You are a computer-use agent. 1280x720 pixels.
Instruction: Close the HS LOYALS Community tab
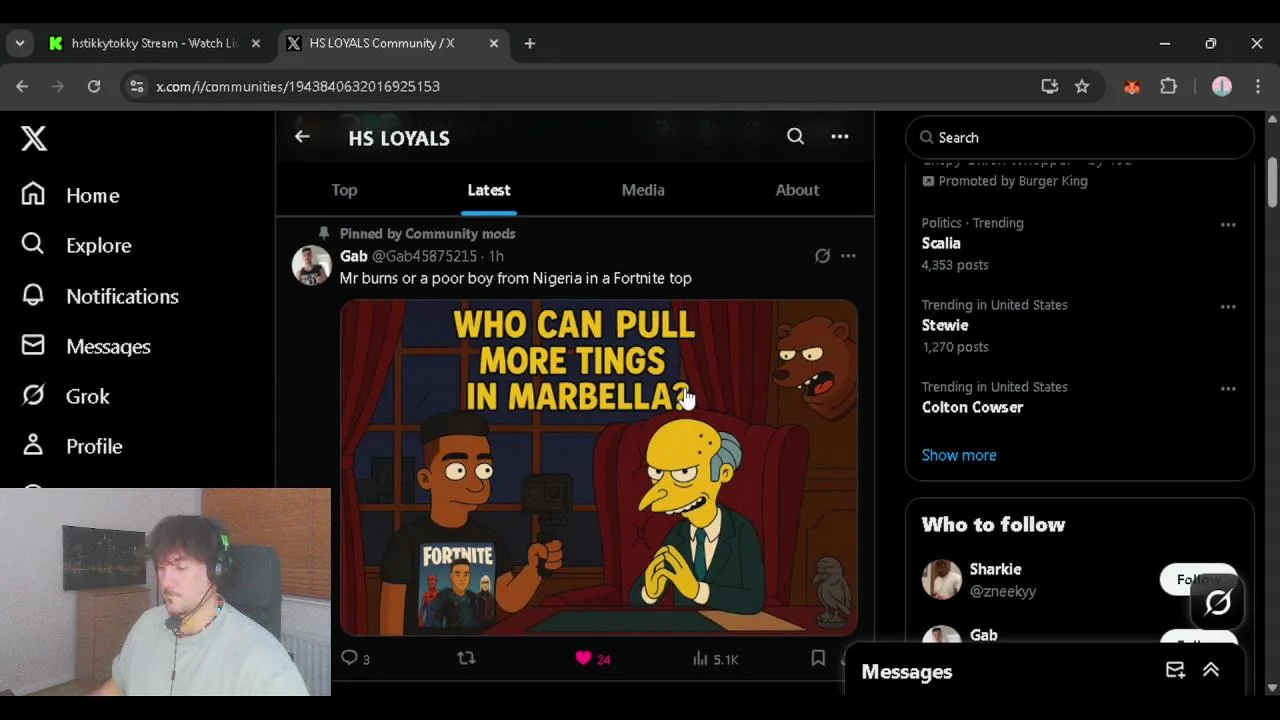[x=494, y=43]
